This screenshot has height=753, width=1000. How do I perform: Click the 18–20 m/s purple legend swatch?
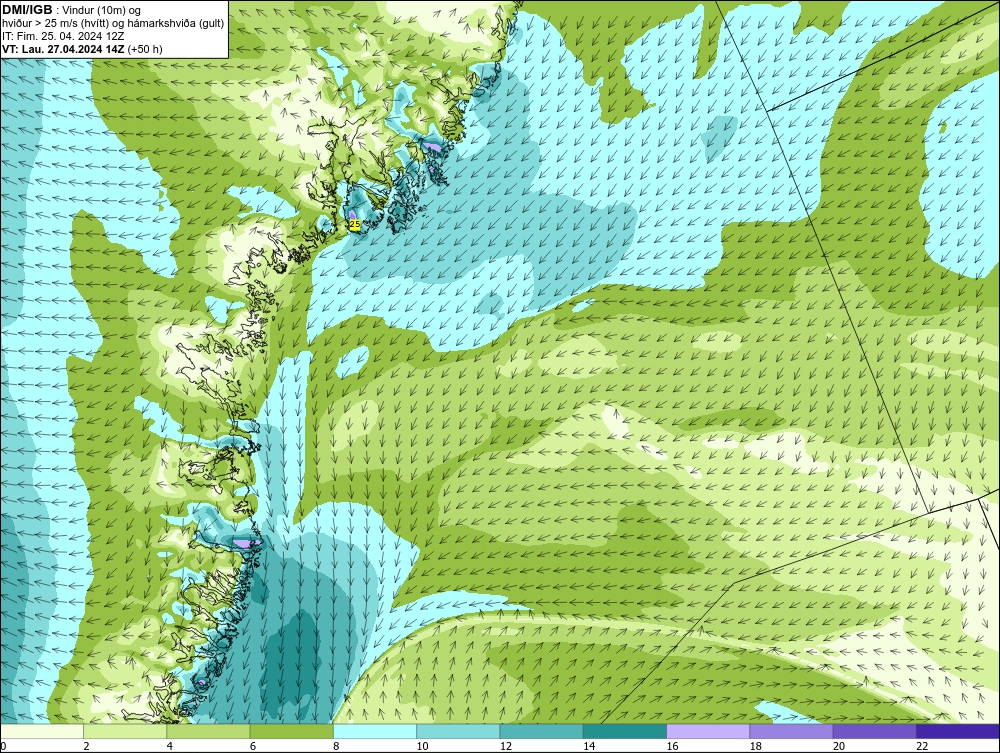(791, 731)
